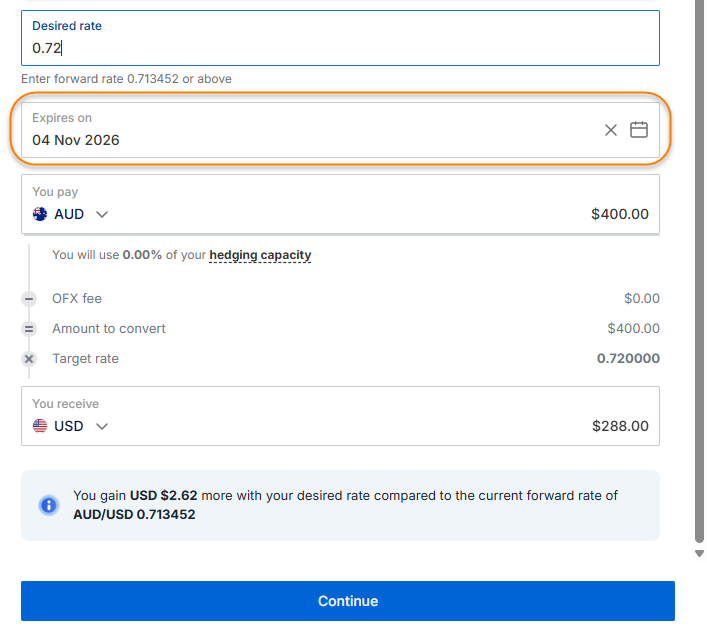The image size is (707, 632).
Task: Open the hedging capacity link
Action: (260, 255)
